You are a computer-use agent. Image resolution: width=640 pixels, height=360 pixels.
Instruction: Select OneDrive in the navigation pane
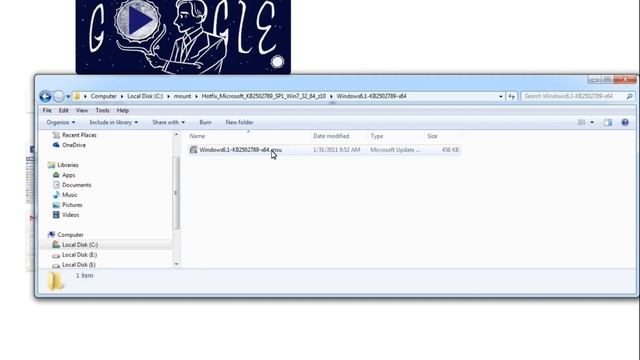click(x=74, y=145)
